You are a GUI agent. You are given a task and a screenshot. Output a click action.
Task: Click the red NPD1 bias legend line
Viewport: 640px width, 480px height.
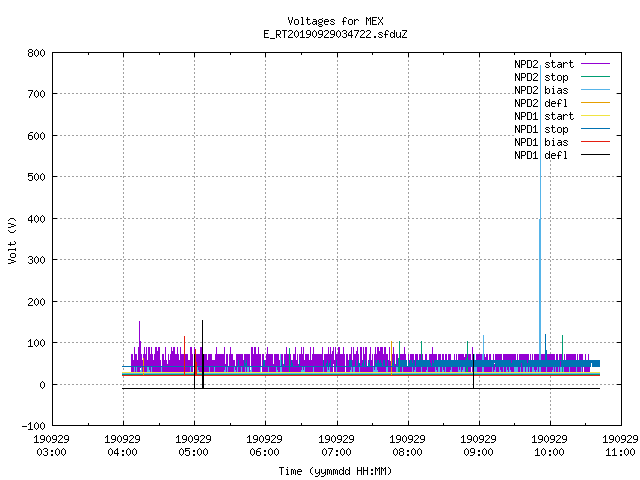(595, 142)
